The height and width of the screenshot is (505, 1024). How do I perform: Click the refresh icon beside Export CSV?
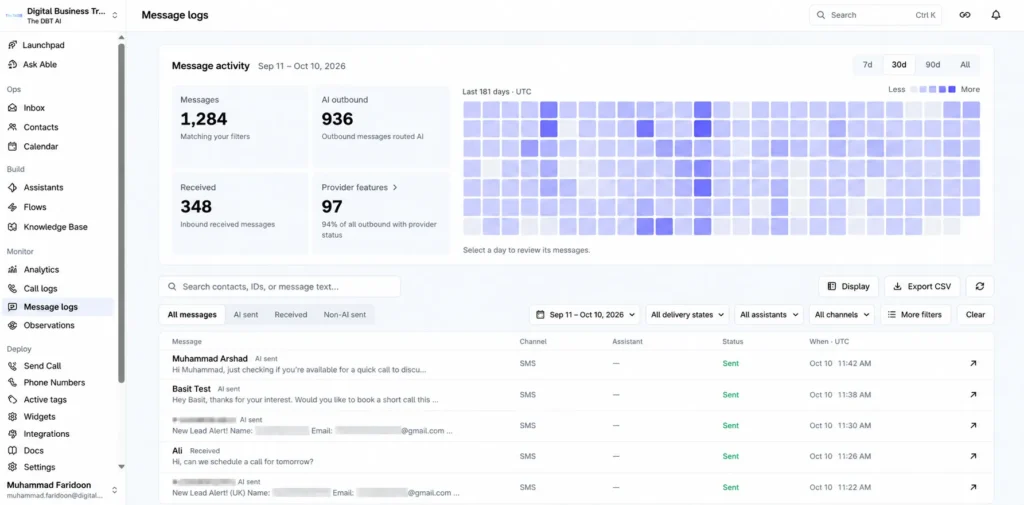(x=980, y=286)
